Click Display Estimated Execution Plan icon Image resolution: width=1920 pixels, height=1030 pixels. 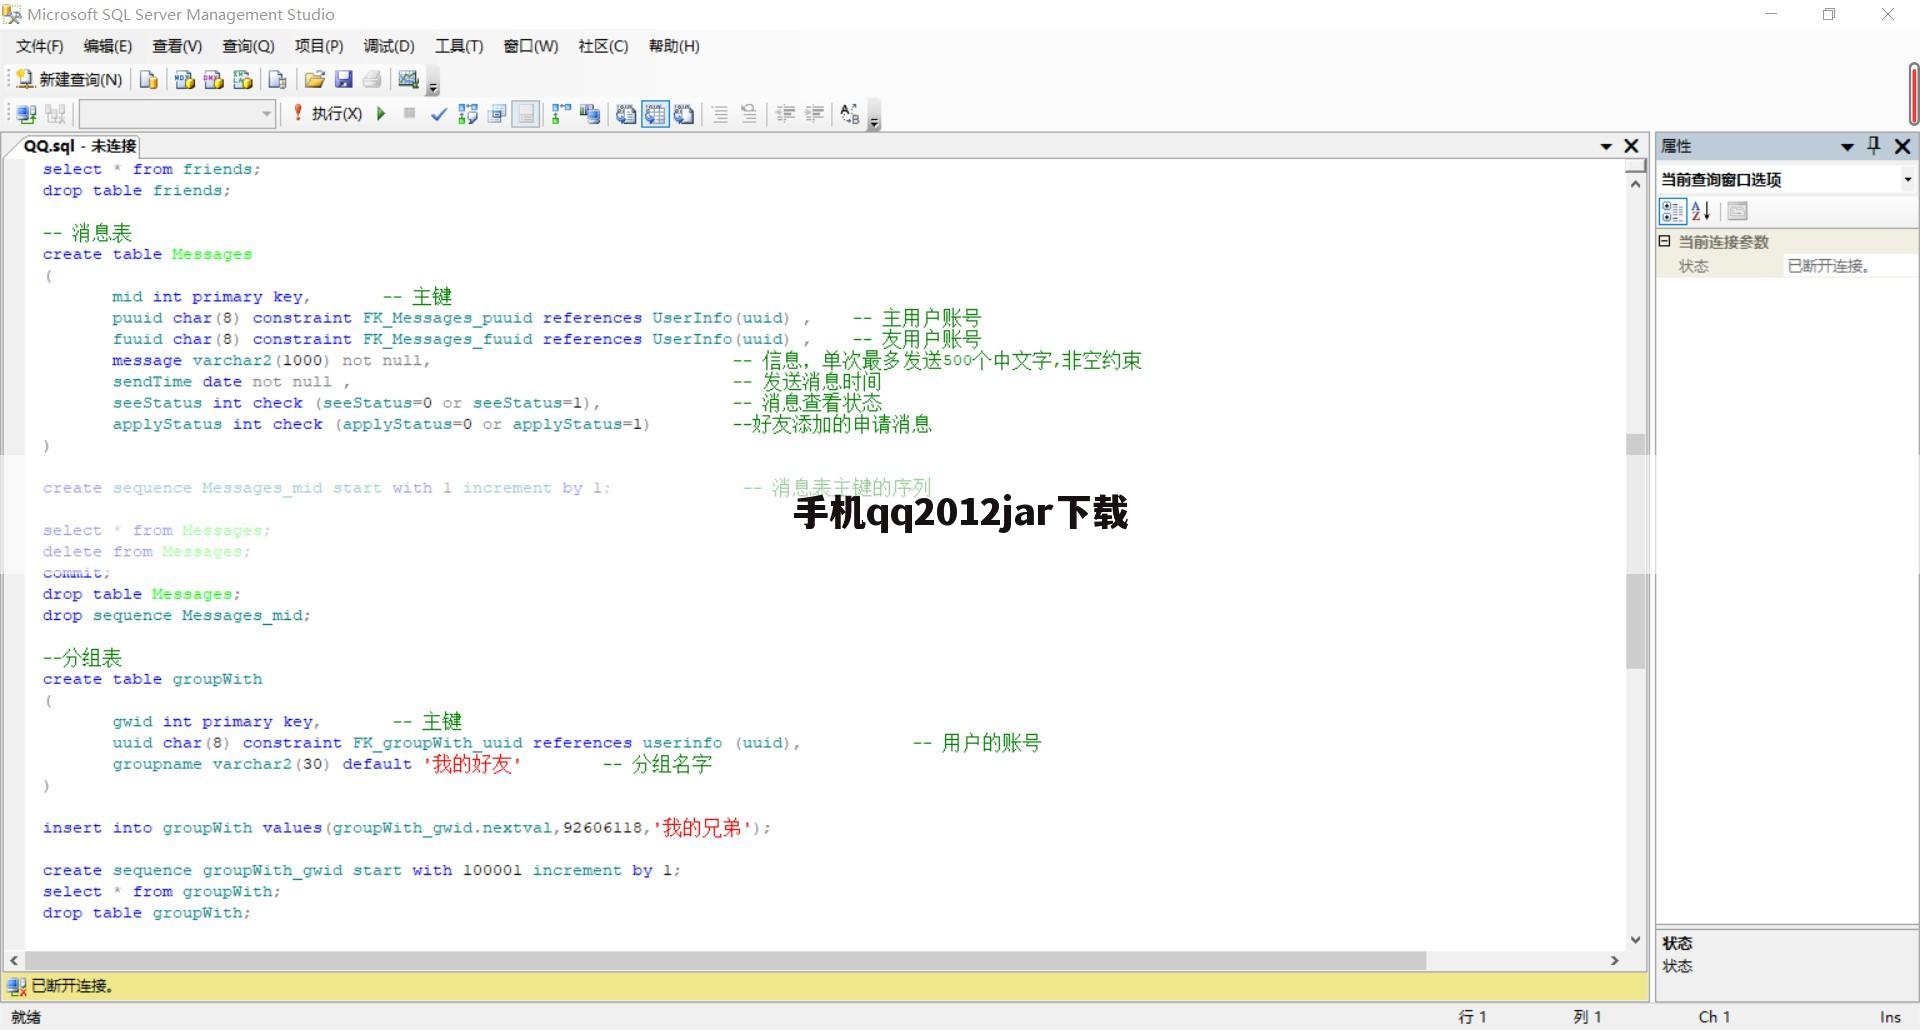tap(467, 114)
